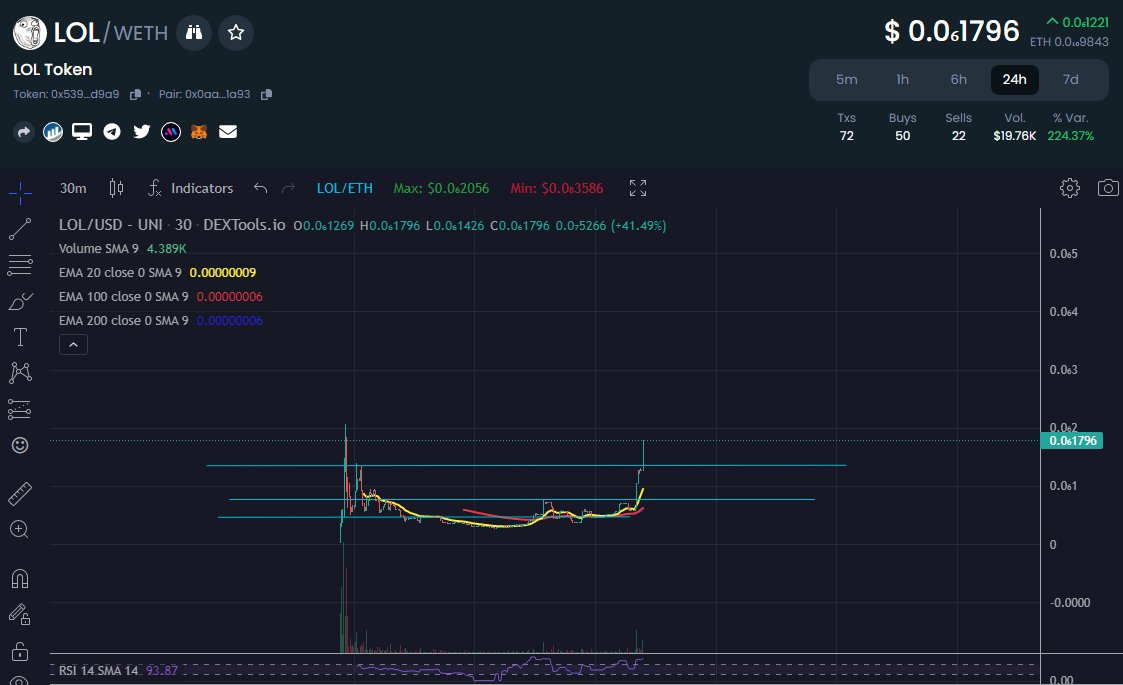Viewport: 1123px width, 685px height.
Task: Click the Volume SMA 9 indicator label
Action: (99, 249)
